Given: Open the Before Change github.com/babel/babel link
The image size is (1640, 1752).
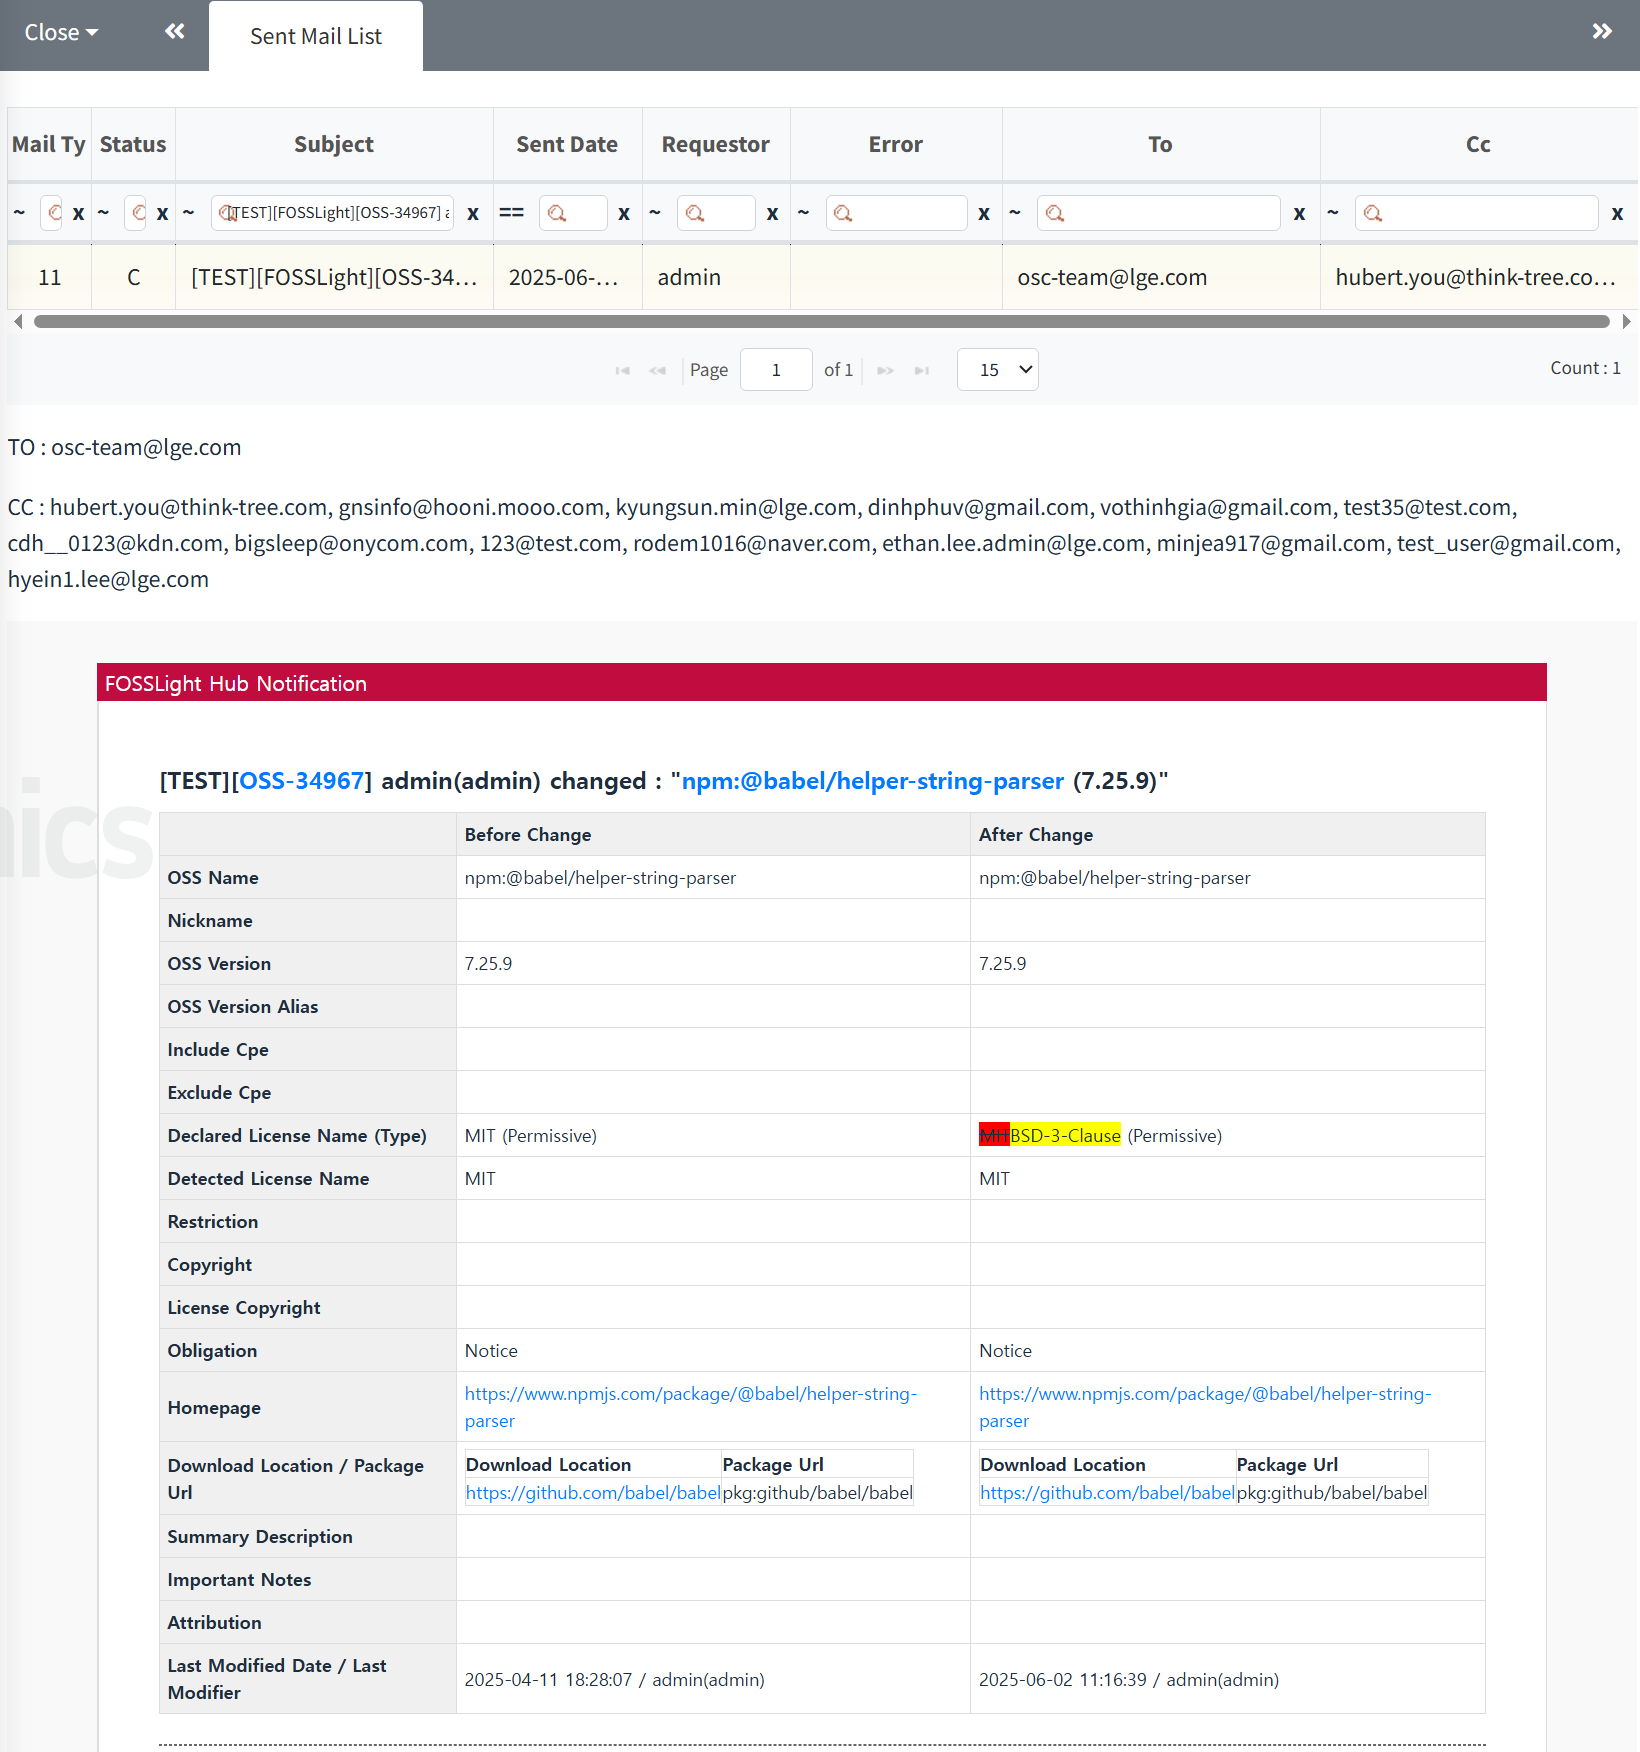Looking at the screenshot, I should 593,1493.
